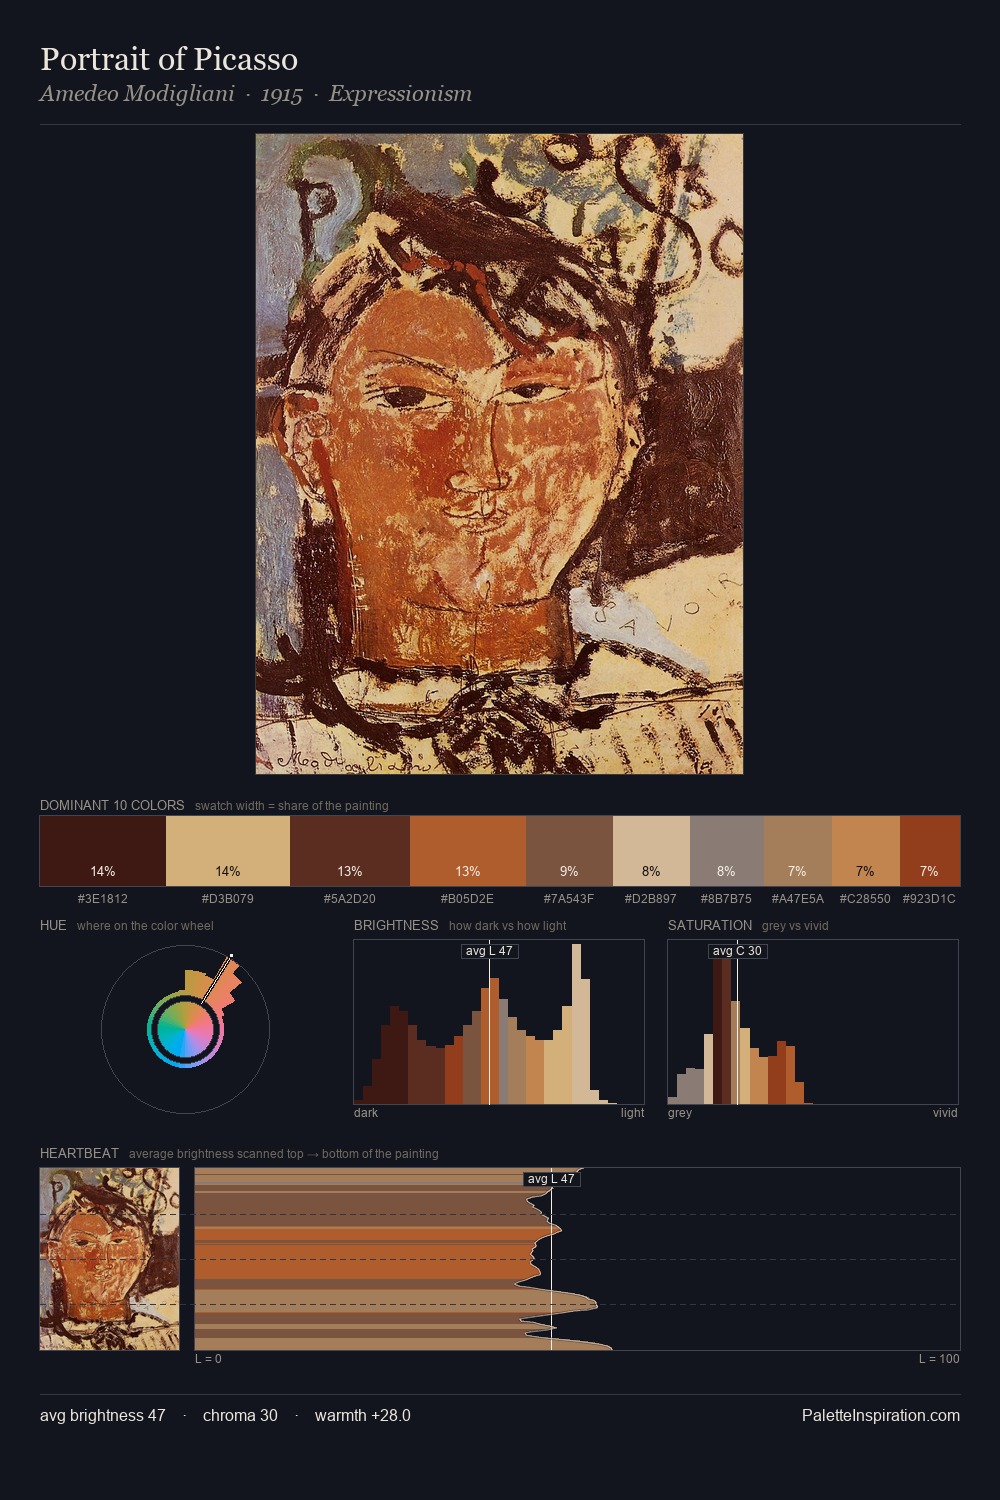Viewport: 1000px width, 1500px height.
Task: Click the hue color wheel
Action: point(185,1029)
